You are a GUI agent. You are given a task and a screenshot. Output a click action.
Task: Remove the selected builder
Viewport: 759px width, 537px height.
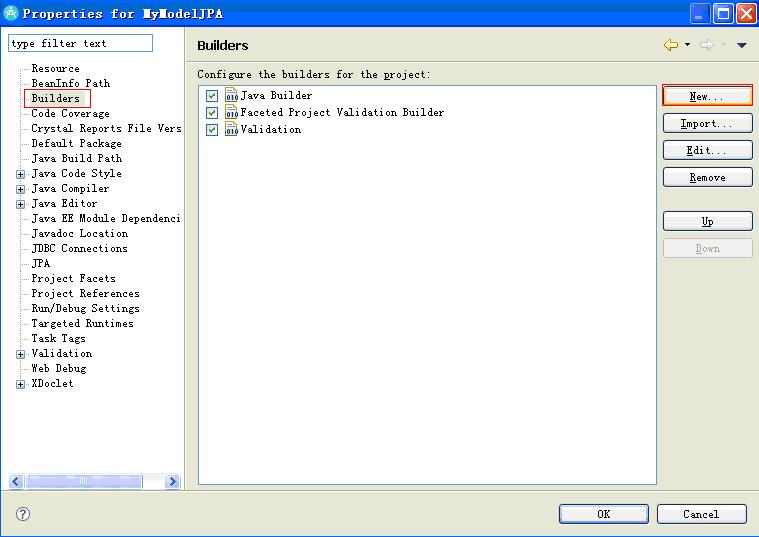(x=707, y=177)
